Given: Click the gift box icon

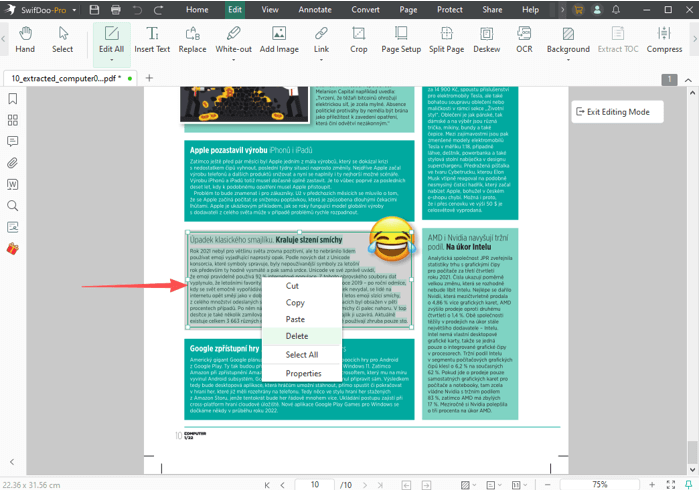Looking at the screenshot, I should (12, 249).
